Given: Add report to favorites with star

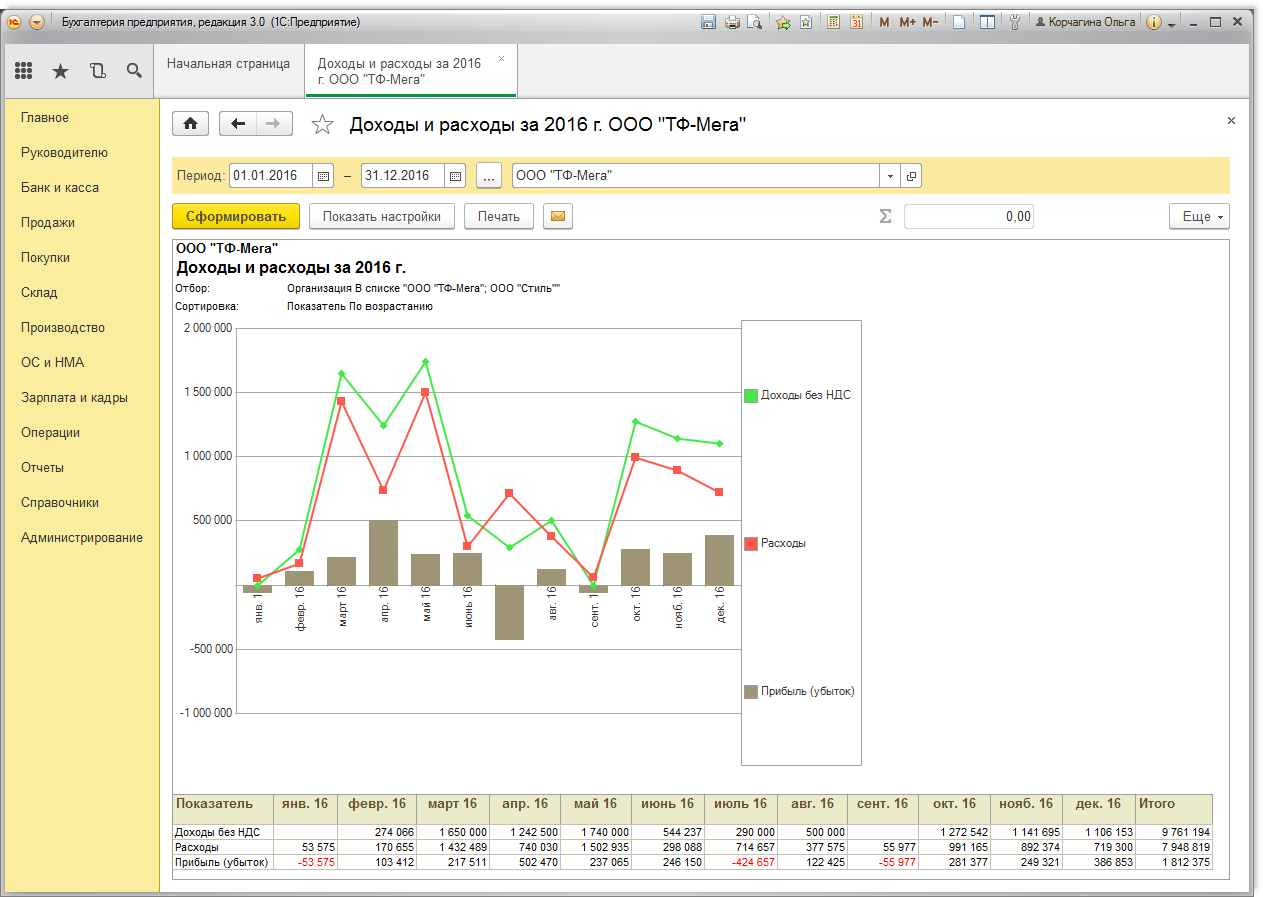Looking at the screenshot, I should point(322,125).
